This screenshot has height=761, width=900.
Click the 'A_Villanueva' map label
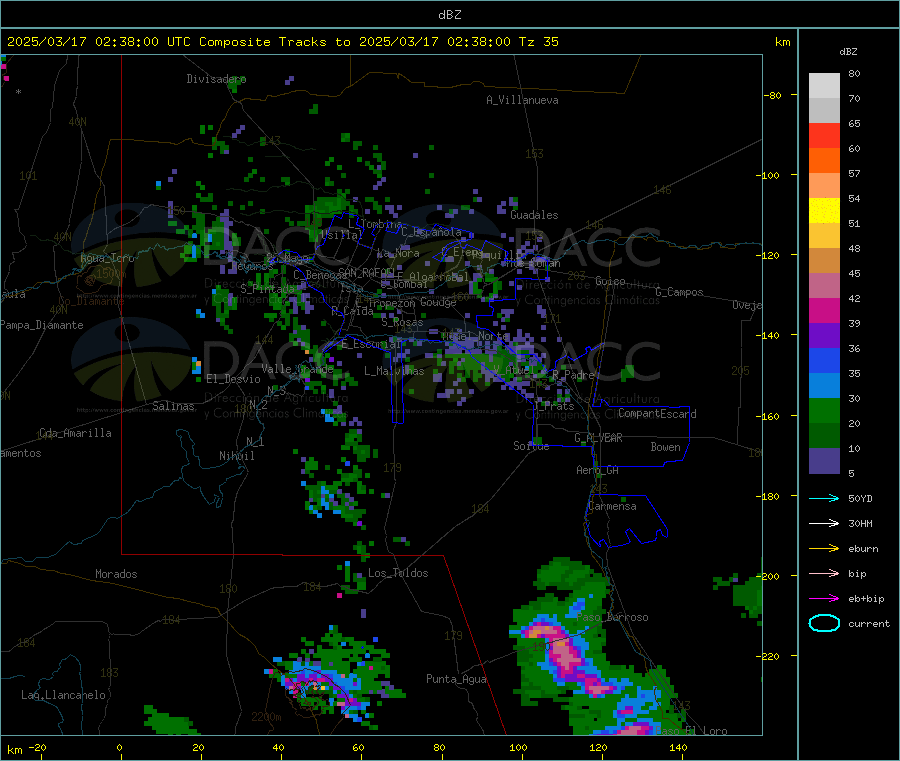click(x=522, y=100)
